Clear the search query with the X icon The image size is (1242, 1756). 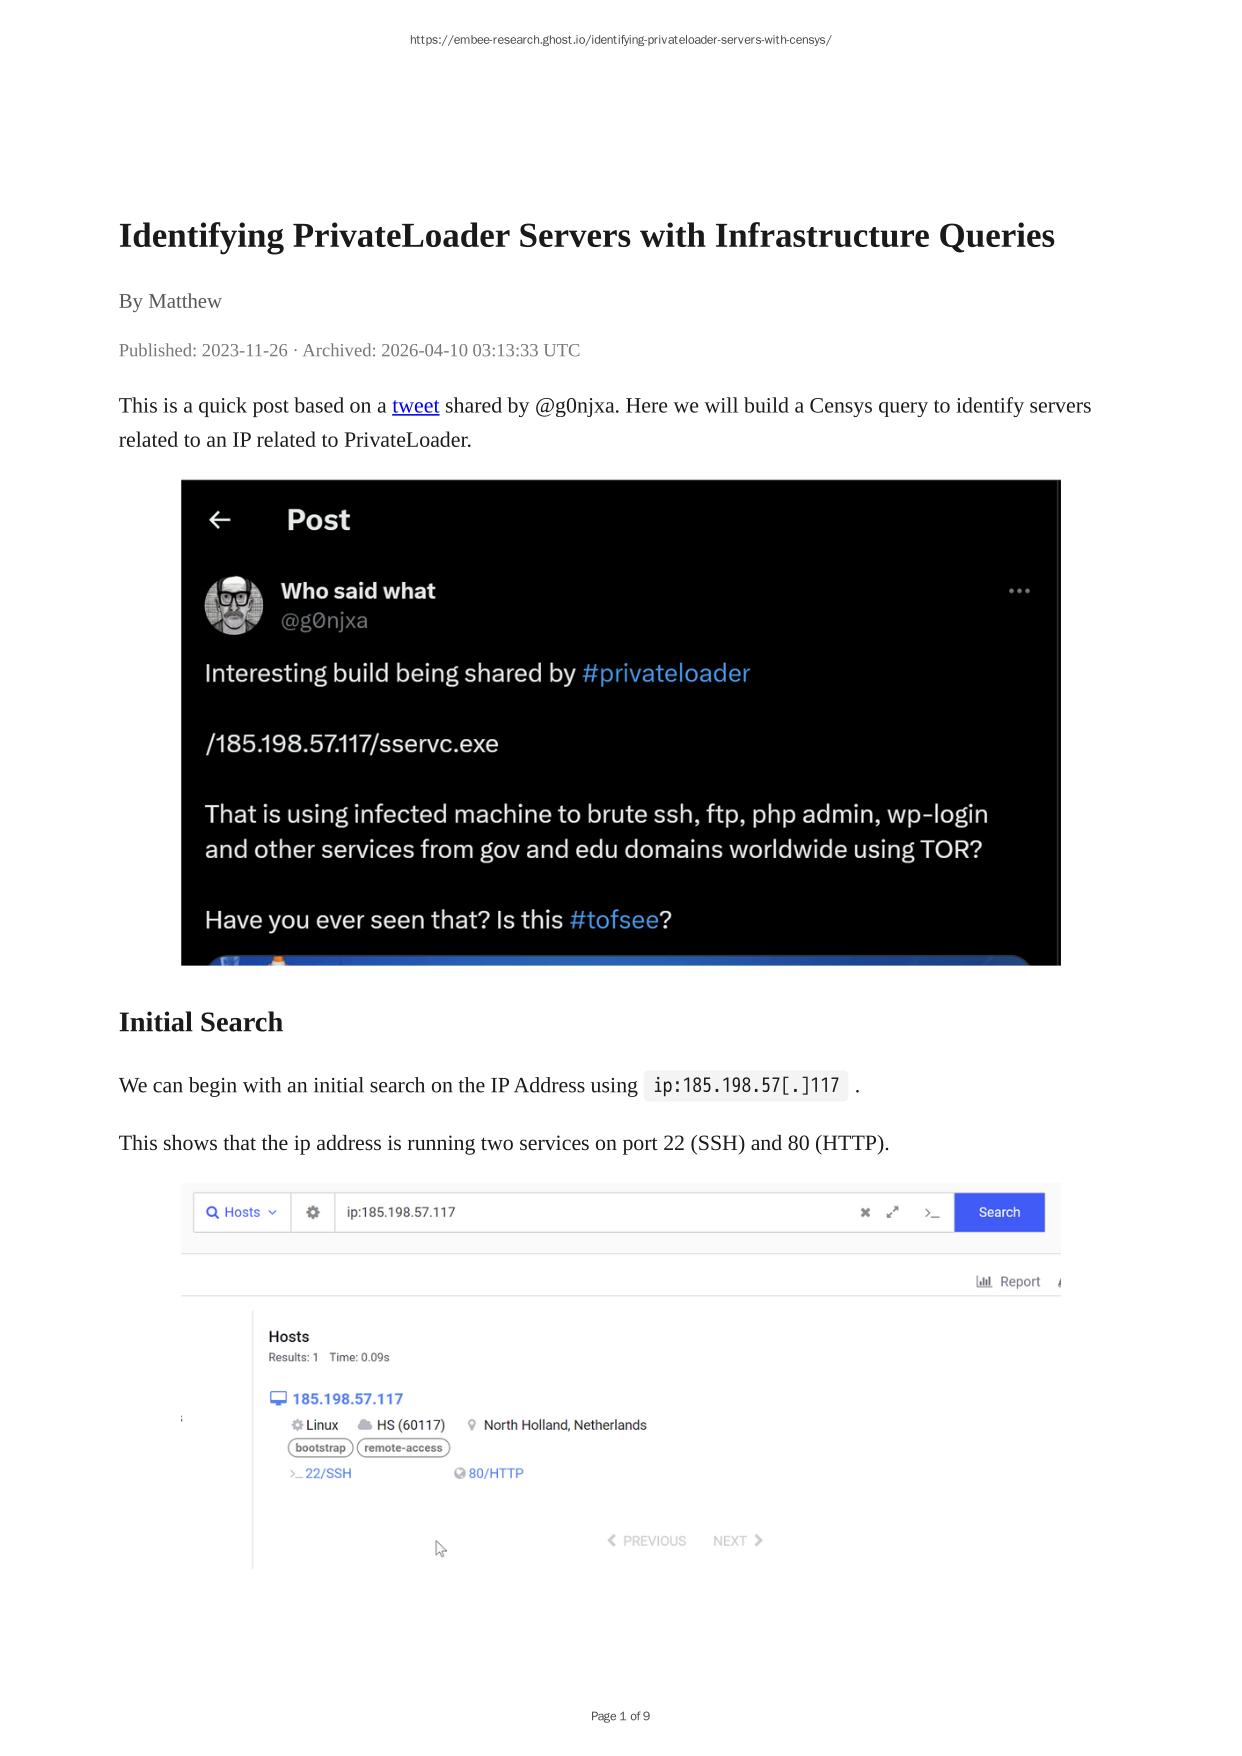click(x=865, y=1212)
